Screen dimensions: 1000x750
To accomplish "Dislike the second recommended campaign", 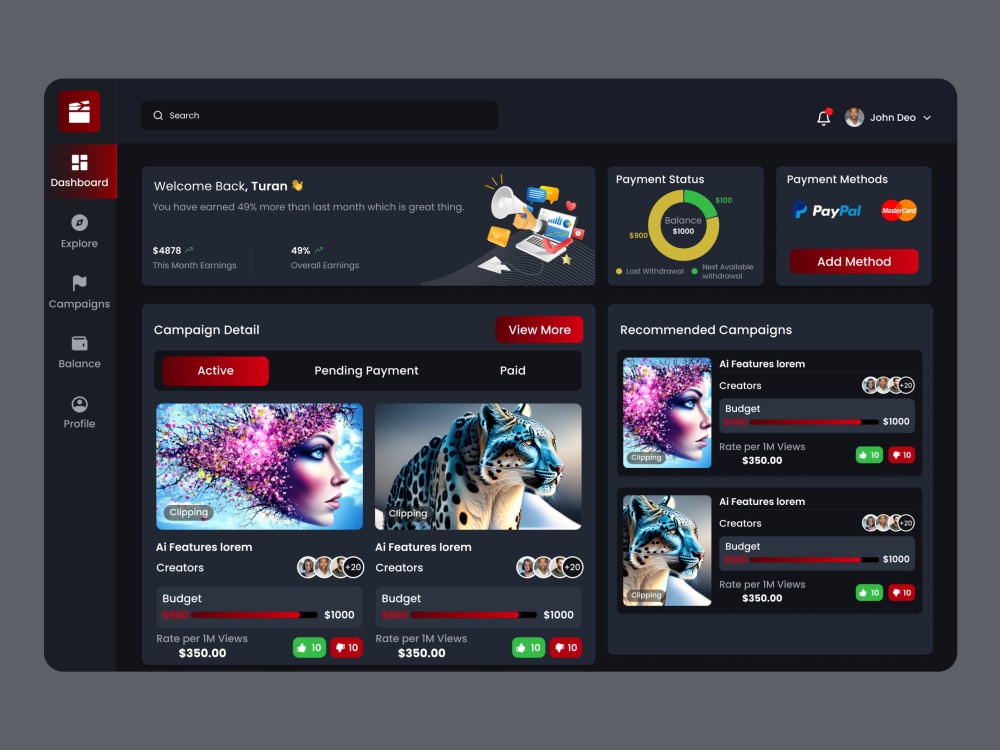I will [902, 592].
